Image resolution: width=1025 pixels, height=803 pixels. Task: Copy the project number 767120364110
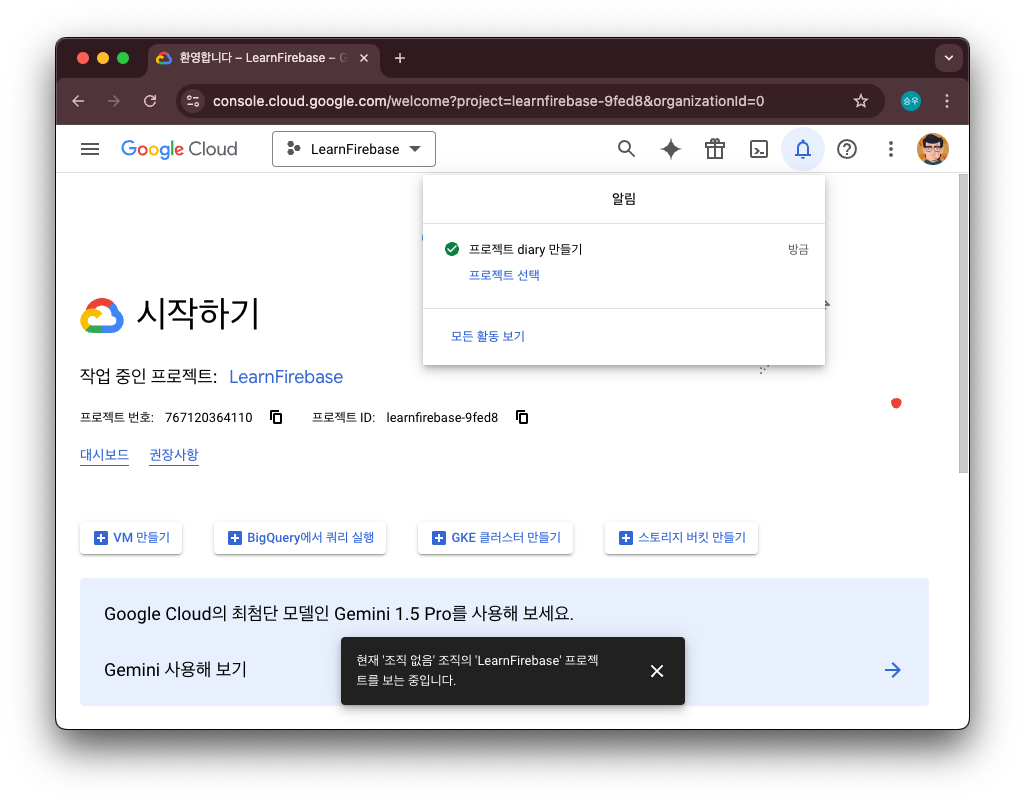click(x=276, y=417)
